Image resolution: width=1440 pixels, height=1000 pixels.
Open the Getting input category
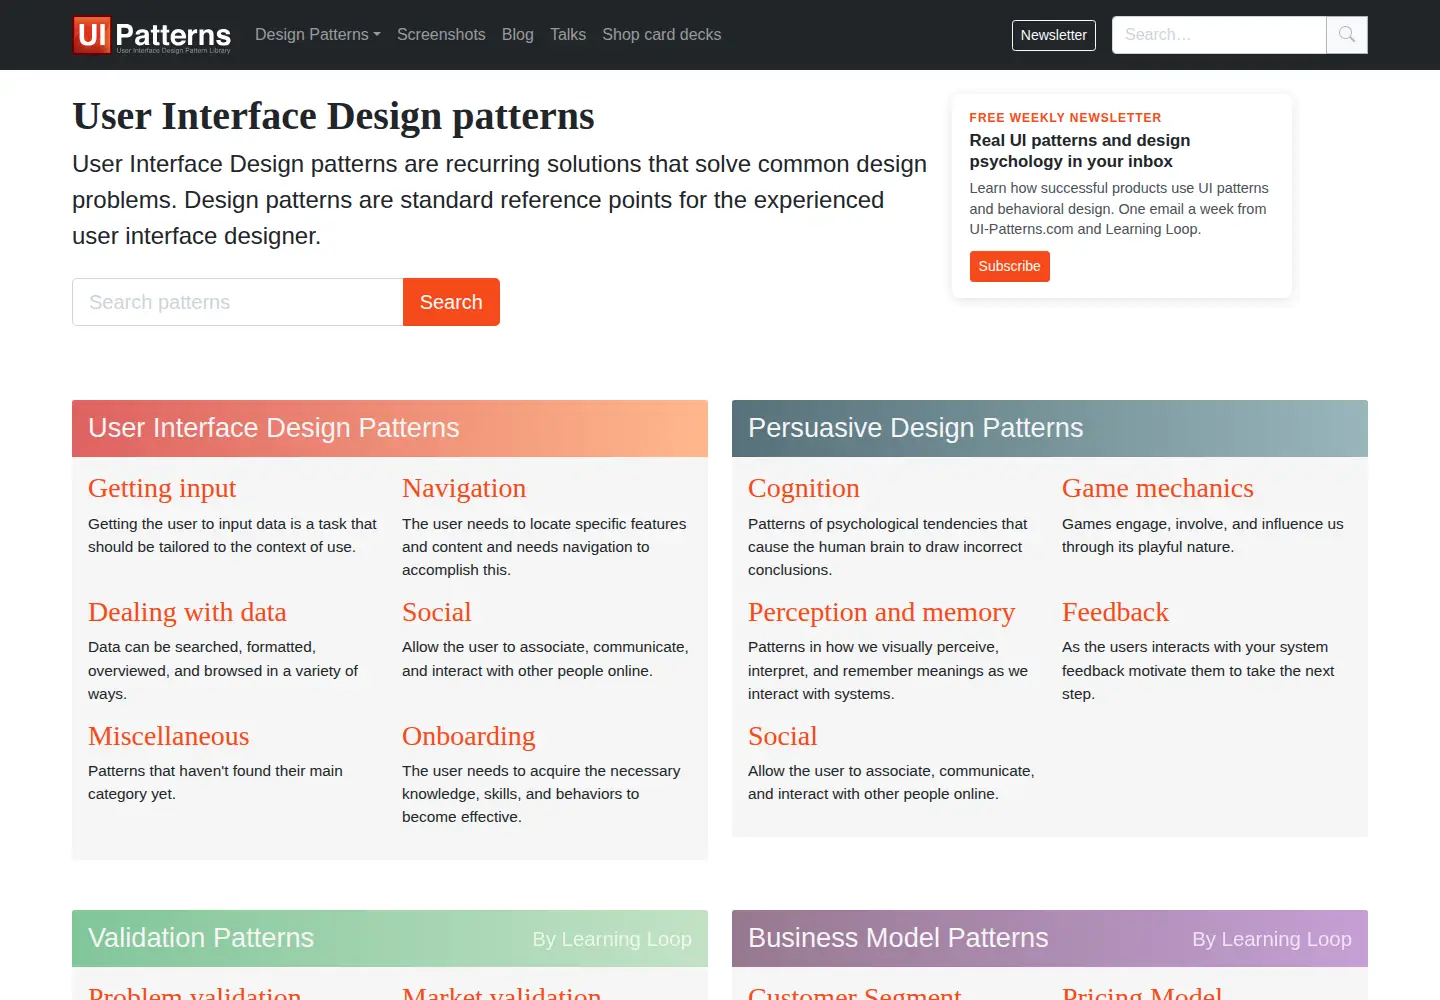pyautogui.click(x=162, y=488)
